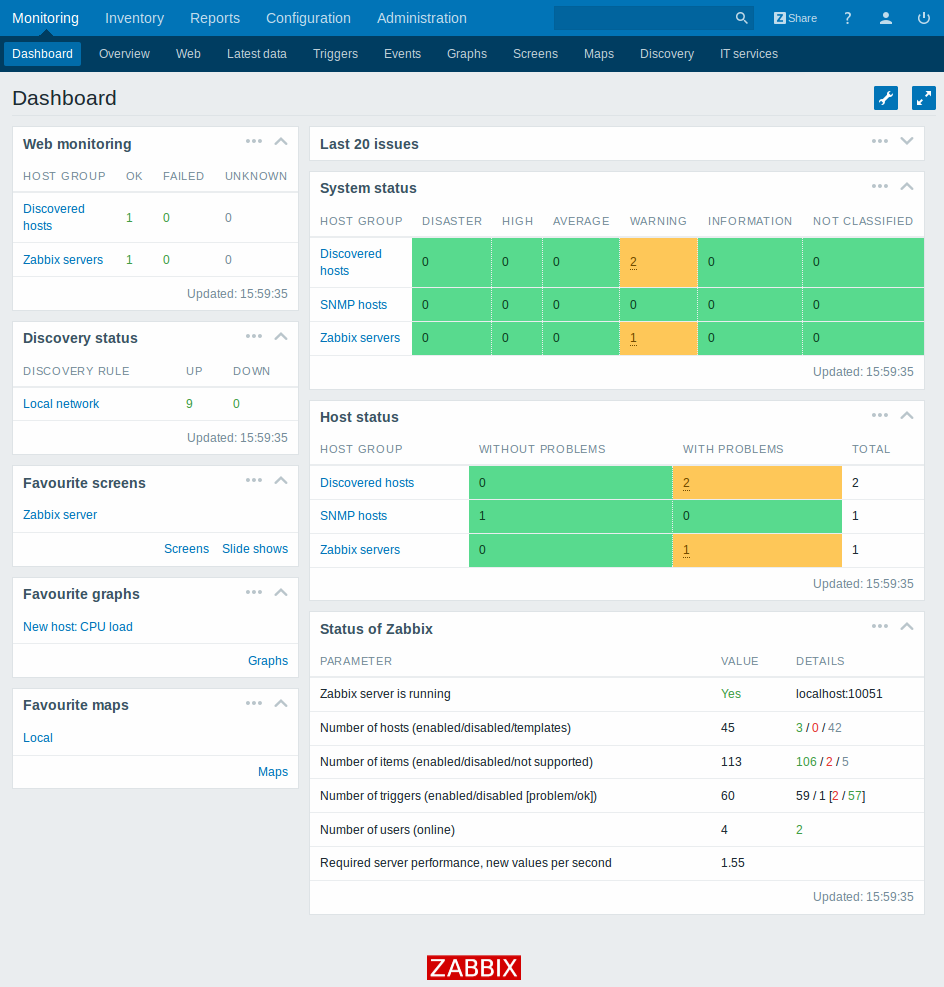
Task: Open System status widget three-dots menu
Action: coord(879,186)
